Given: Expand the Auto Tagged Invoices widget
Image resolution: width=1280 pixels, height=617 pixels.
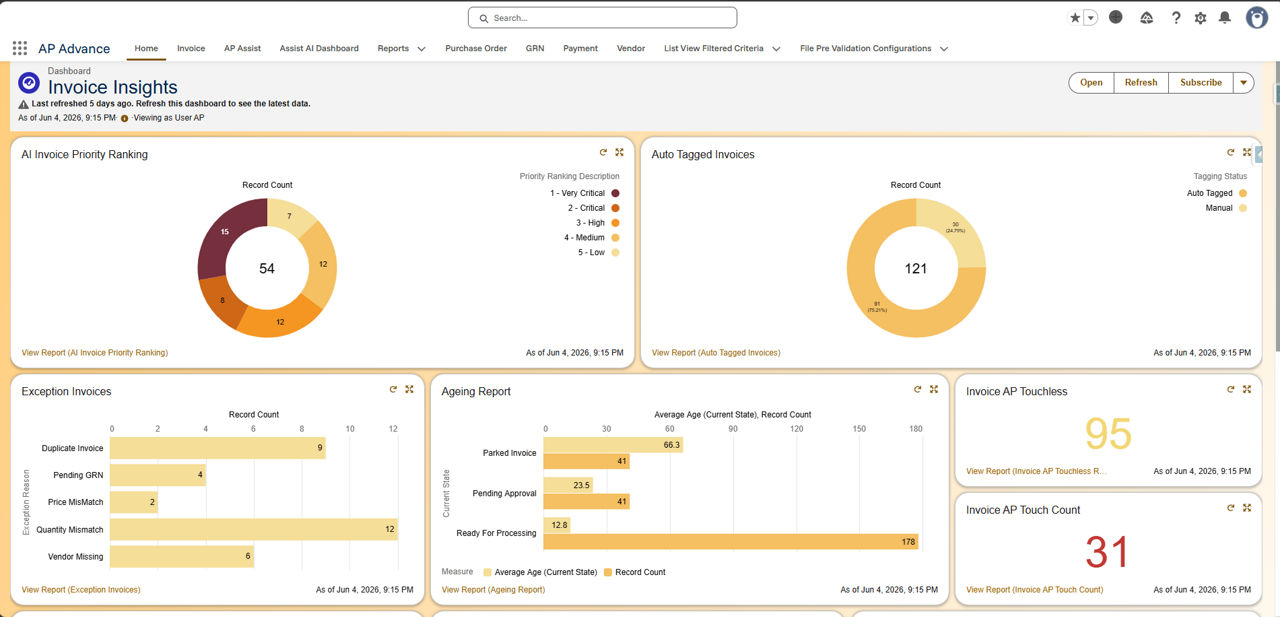Looking at the screenshot, I should (x=1246, y=152).
